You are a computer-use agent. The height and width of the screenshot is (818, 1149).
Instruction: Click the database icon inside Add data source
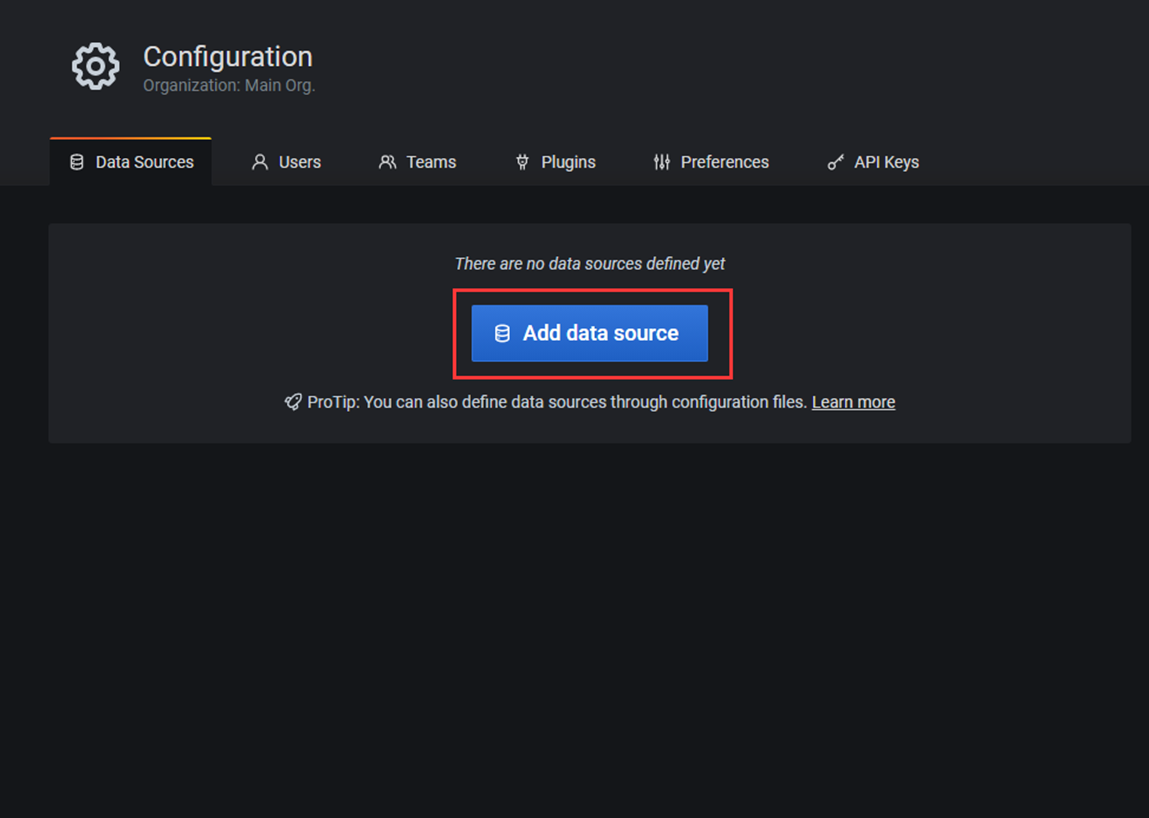502,334
